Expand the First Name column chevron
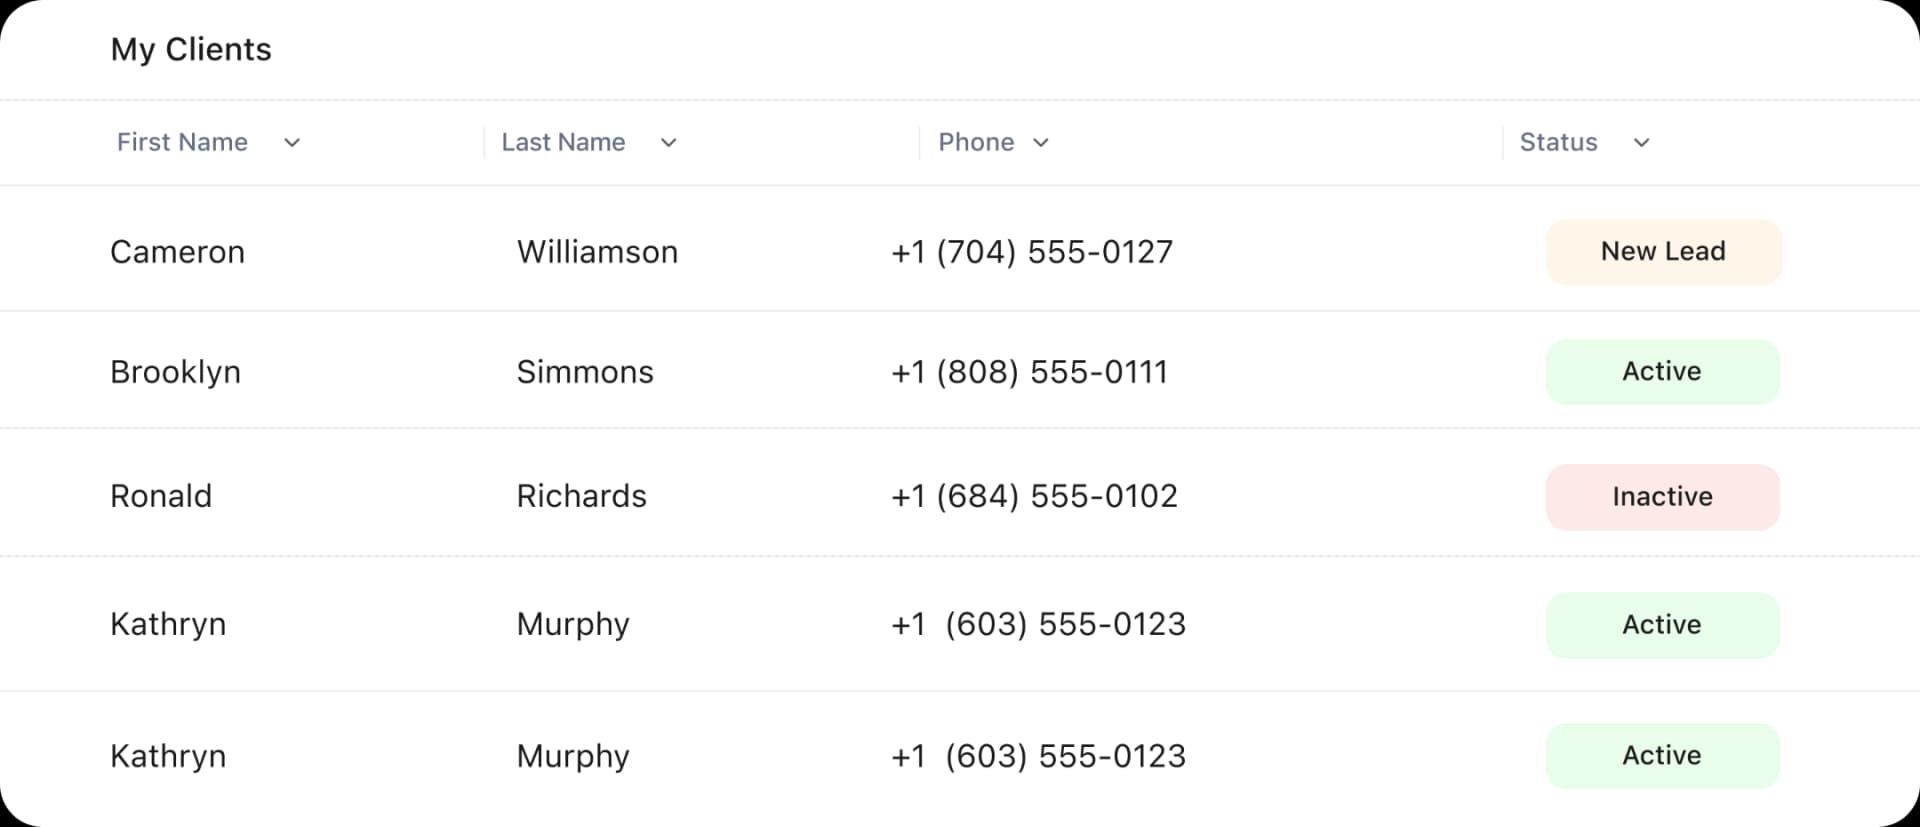 [x=292, y=143]
